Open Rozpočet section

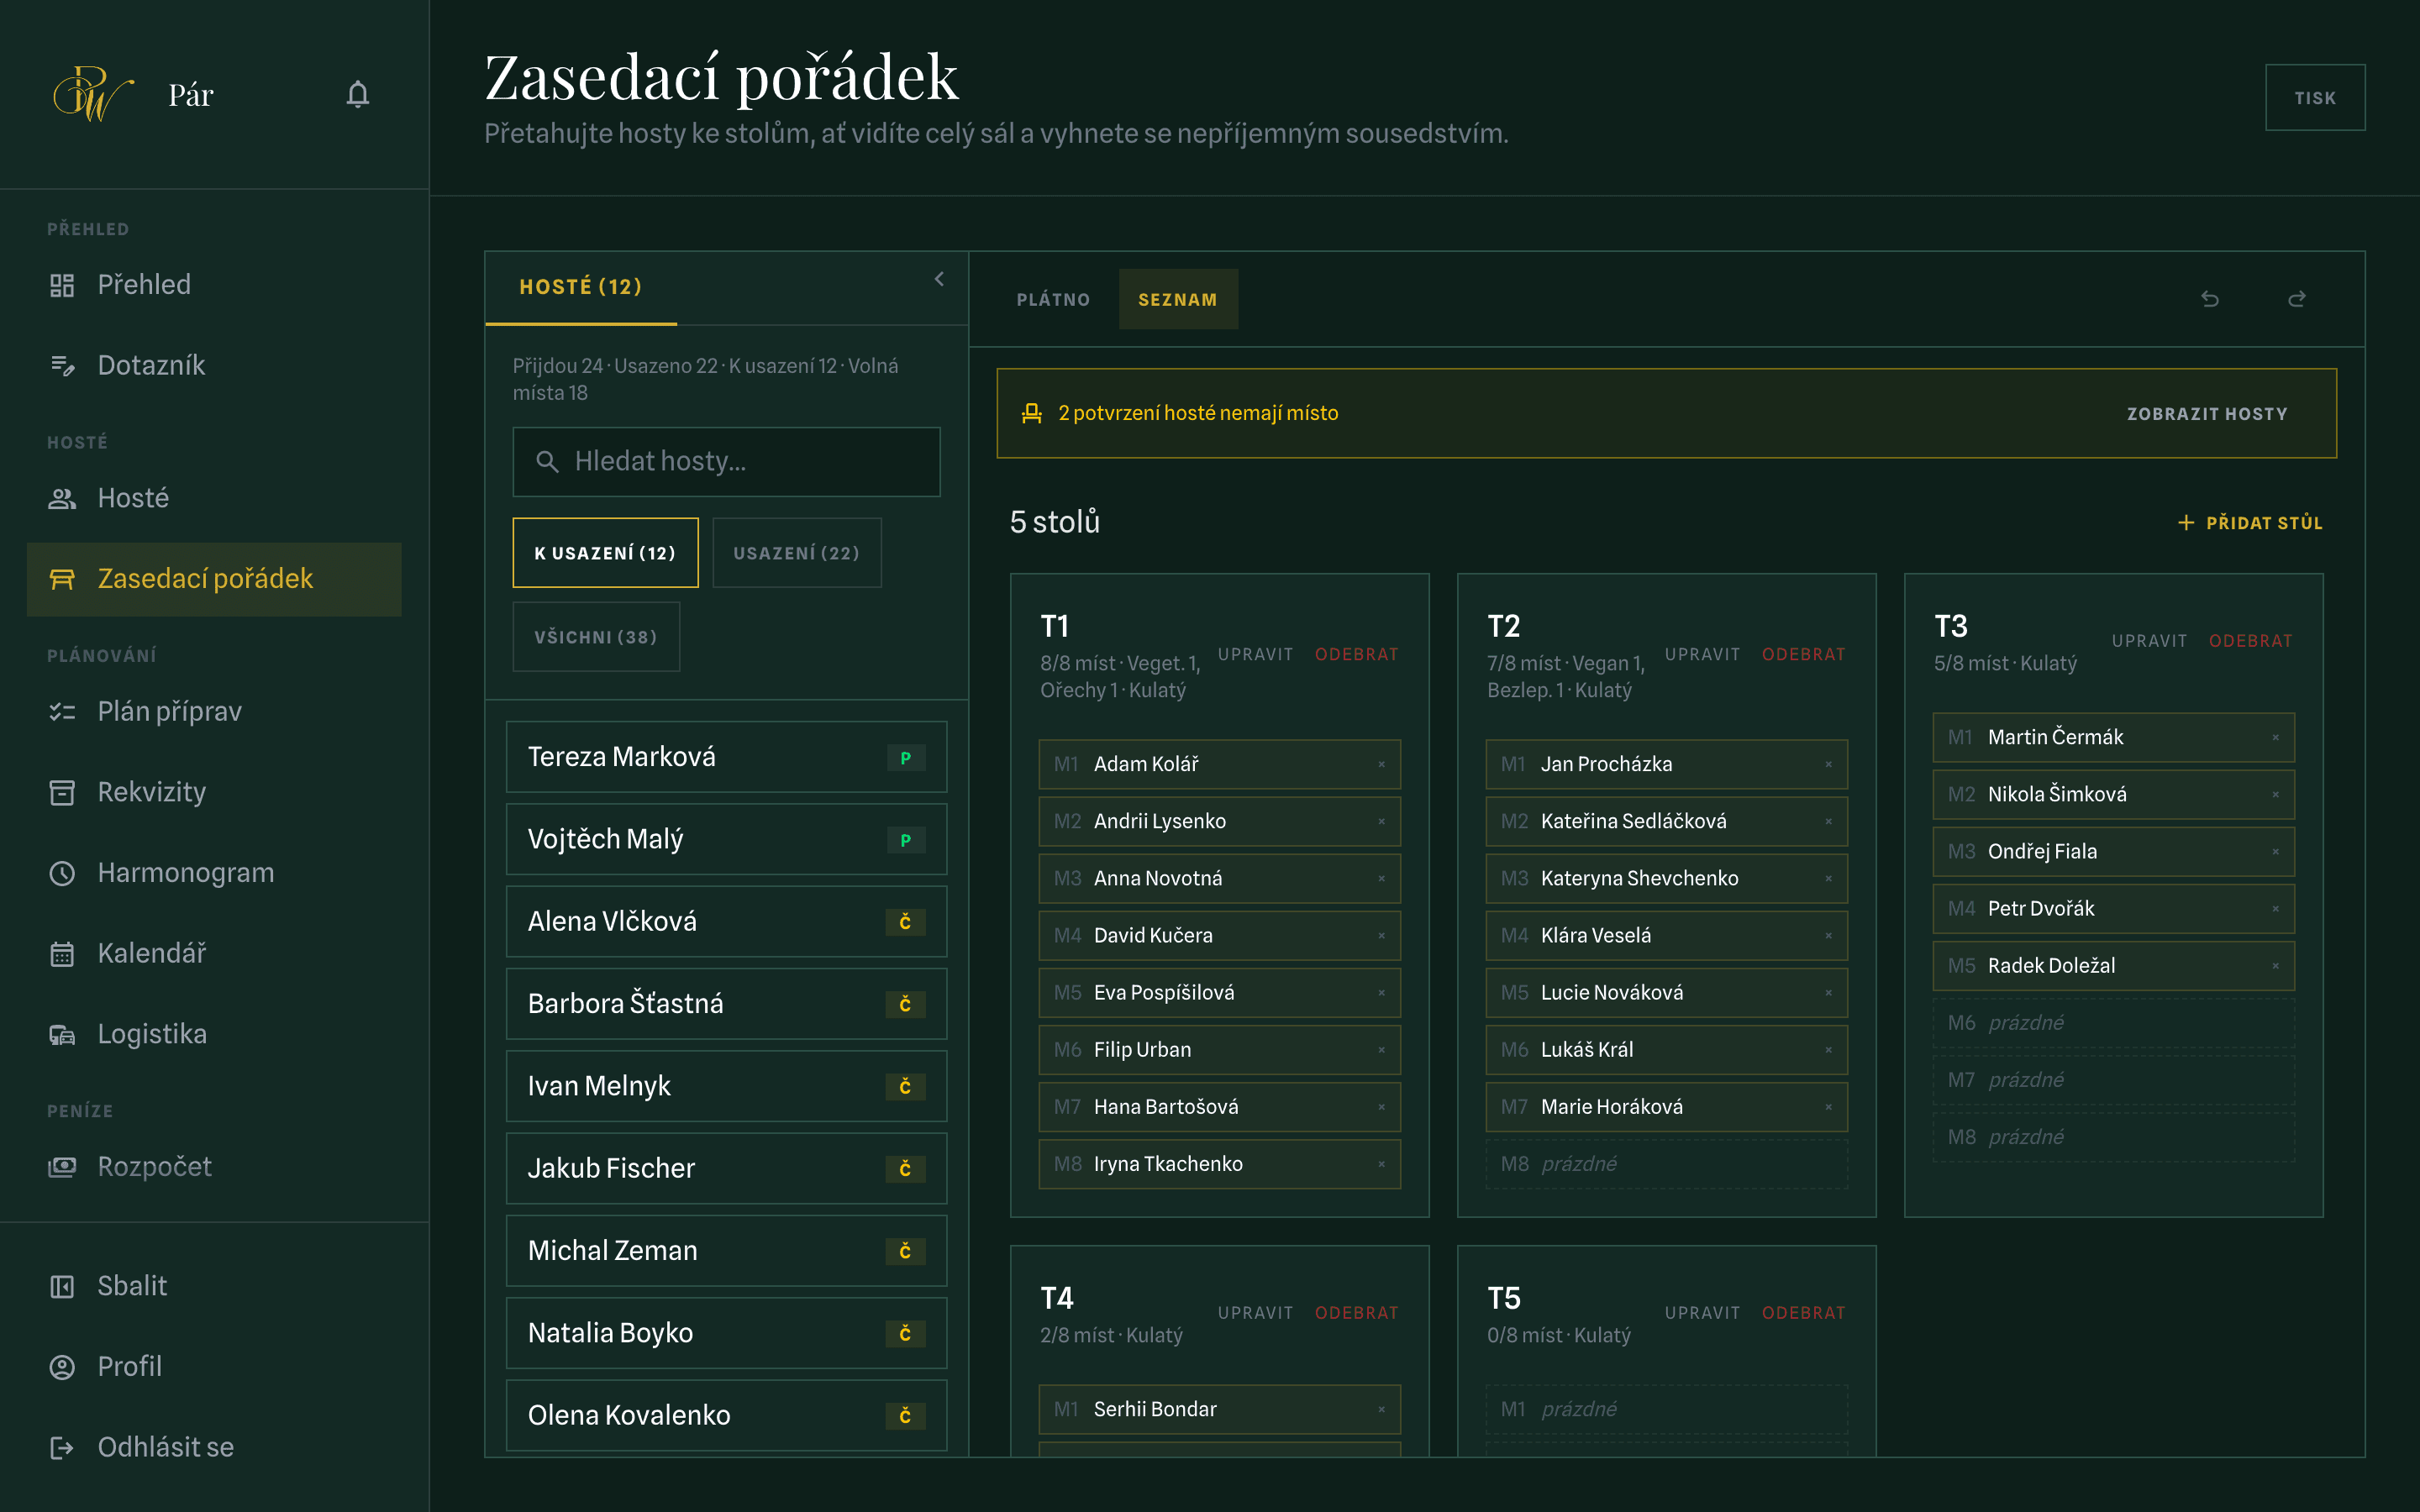click(x=214, y=1167)
